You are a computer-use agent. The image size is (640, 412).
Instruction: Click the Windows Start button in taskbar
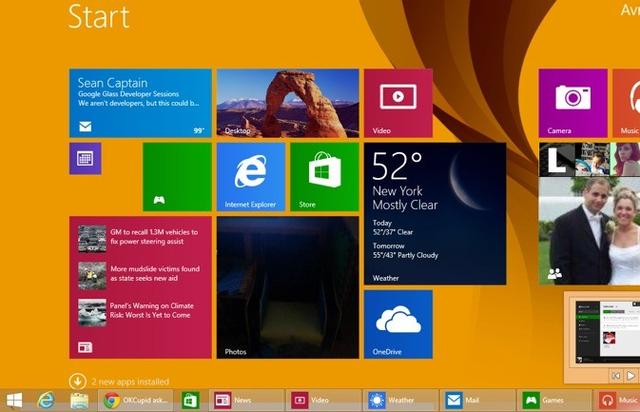[x=15, y=401]
